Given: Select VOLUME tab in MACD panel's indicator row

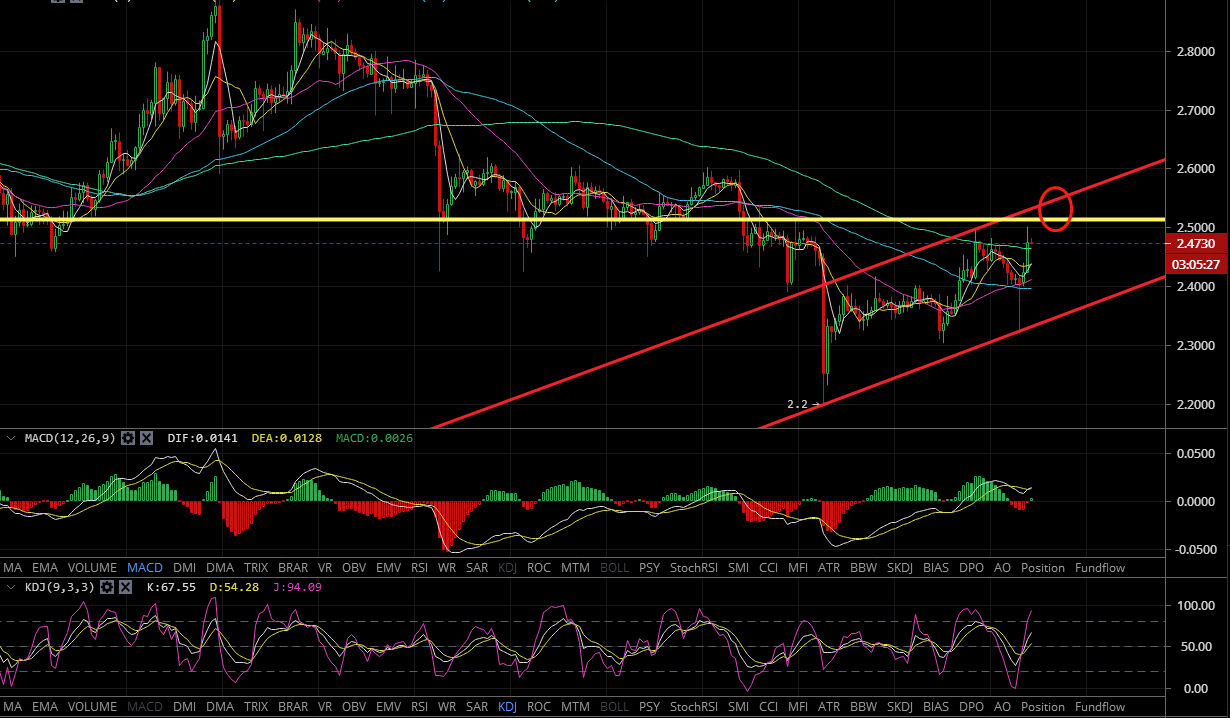Looking at the screenshot, I should (x=91, y=567).
